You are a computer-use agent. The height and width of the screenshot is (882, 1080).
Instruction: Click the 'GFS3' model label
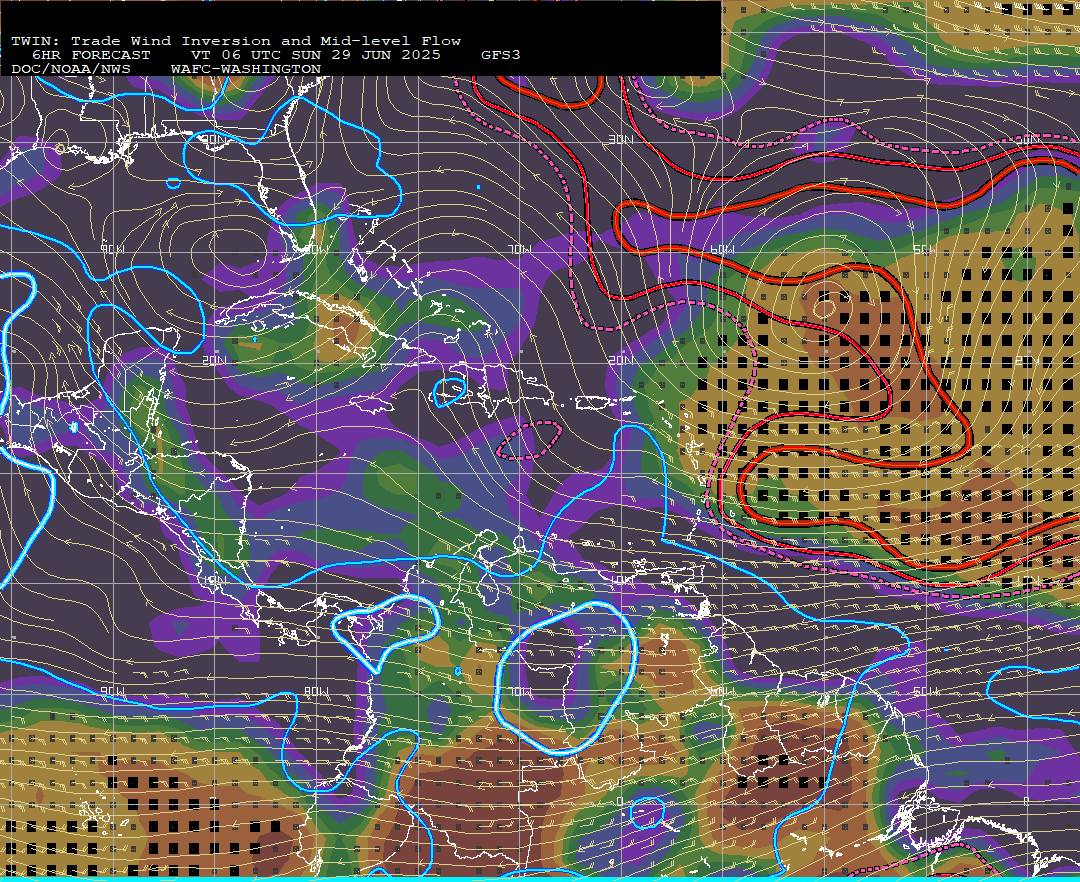pyautogui.click(x=501, y=55)
